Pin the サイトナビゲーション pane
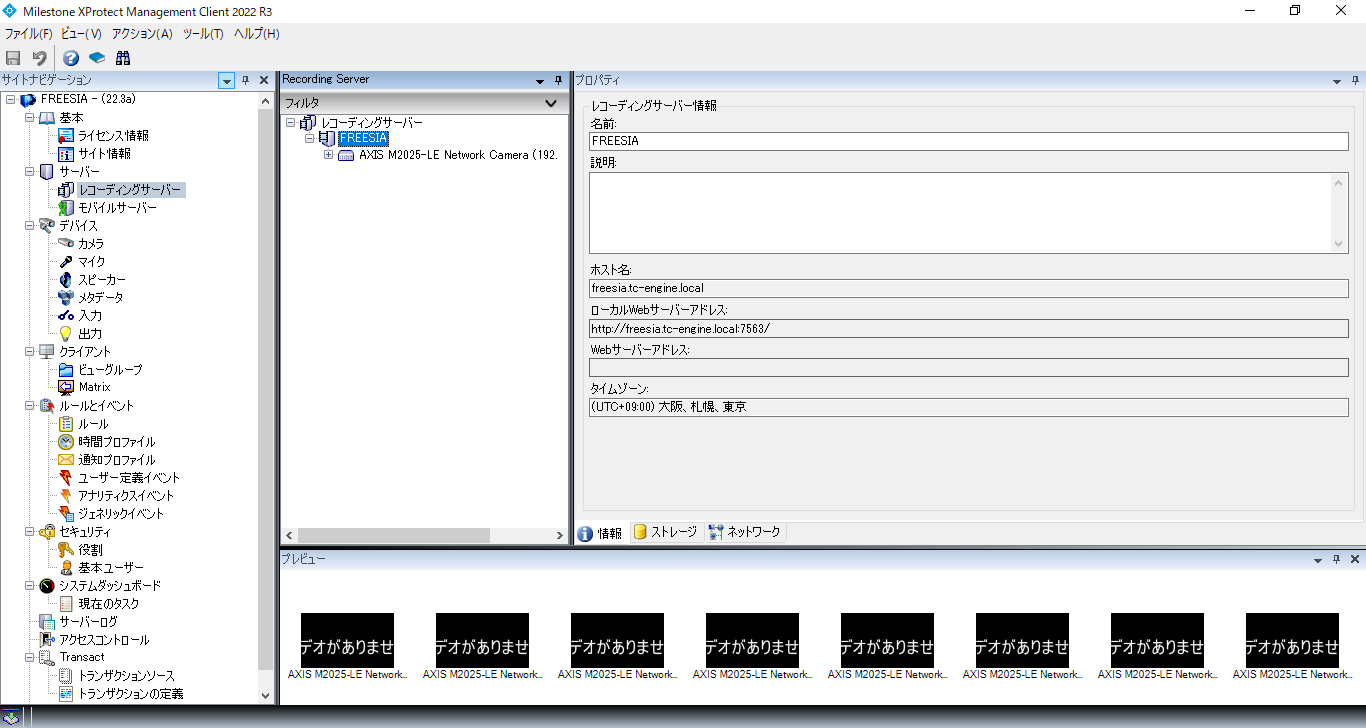 click(x=246, y=80)
